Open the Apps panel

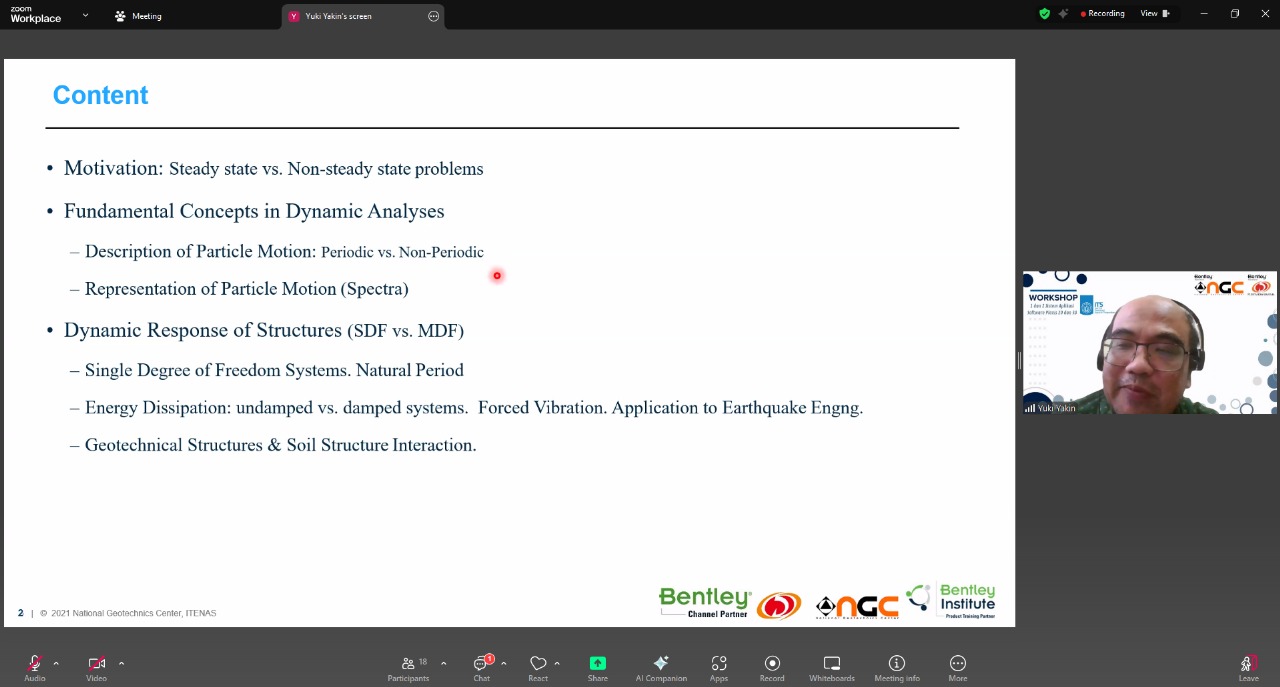point(719,667)
